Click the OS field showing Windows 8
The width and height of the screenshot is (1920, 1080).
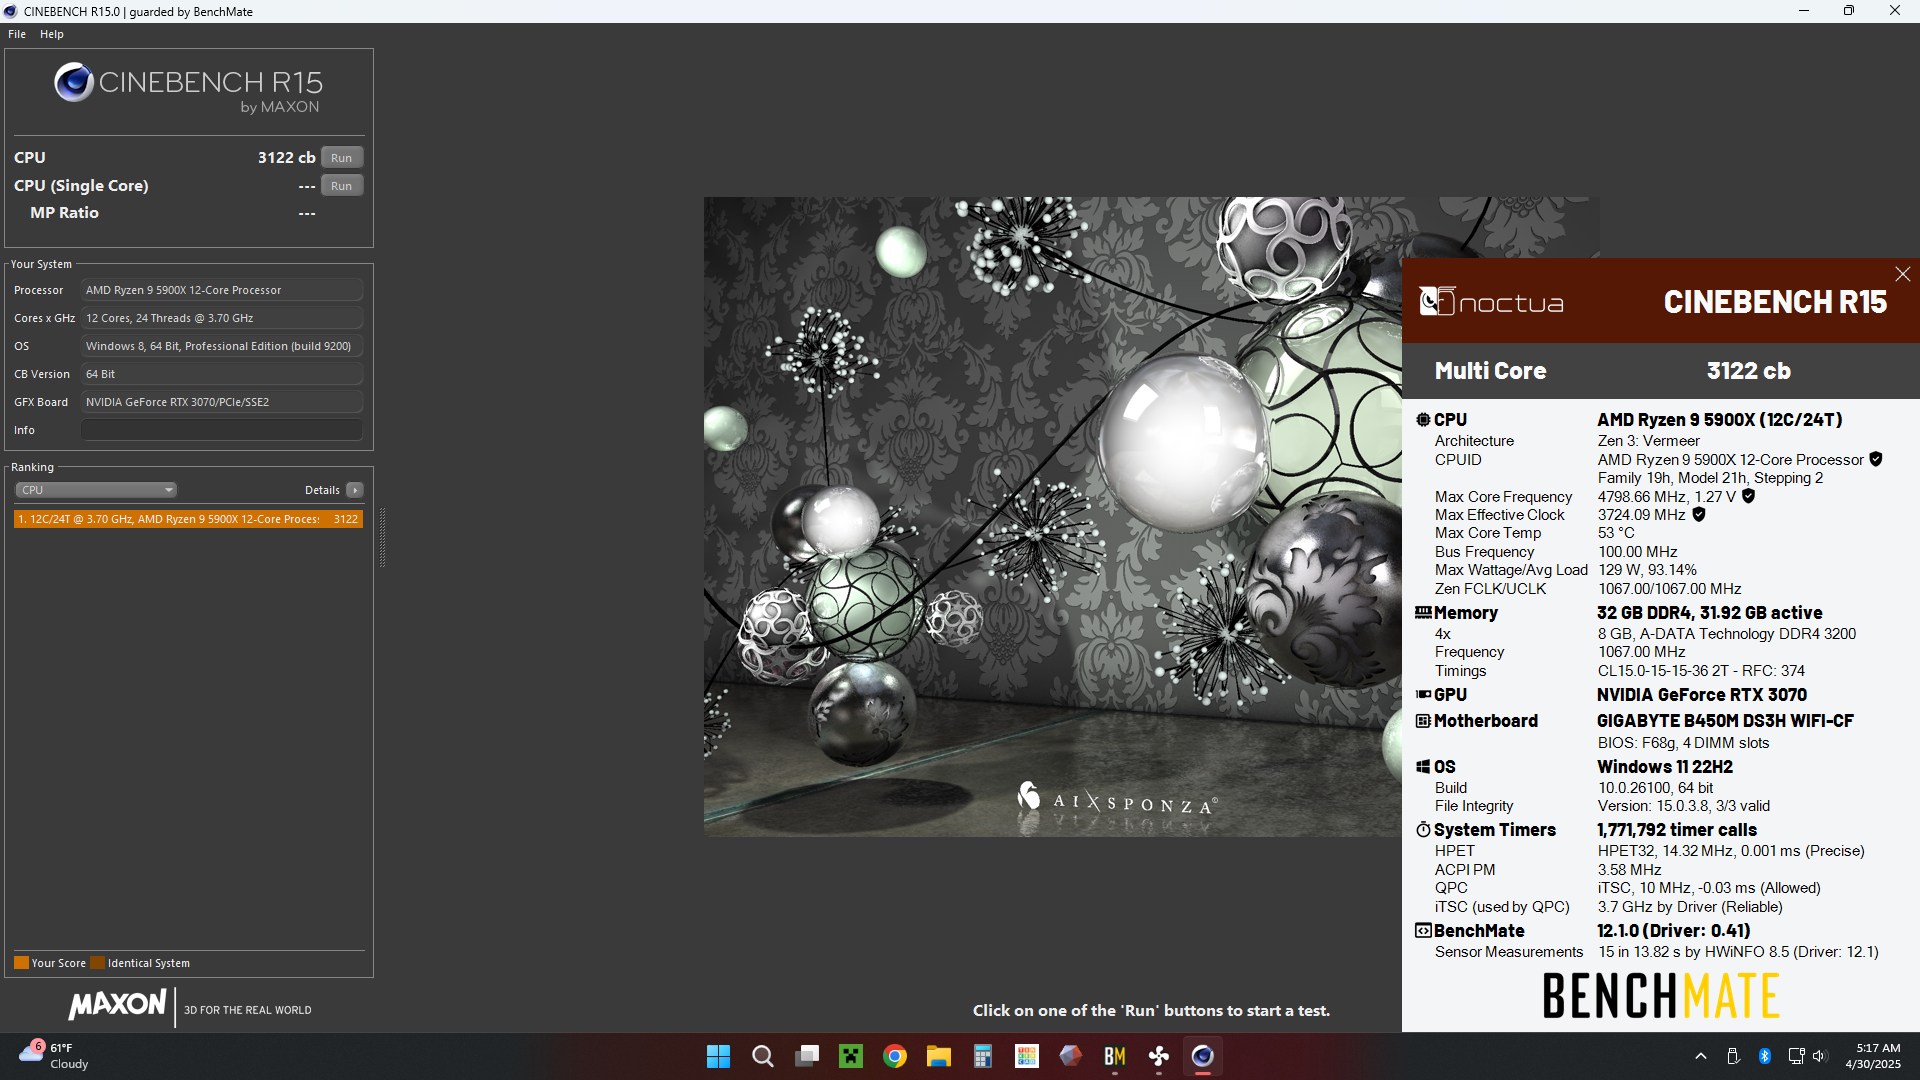pos(221,346)
